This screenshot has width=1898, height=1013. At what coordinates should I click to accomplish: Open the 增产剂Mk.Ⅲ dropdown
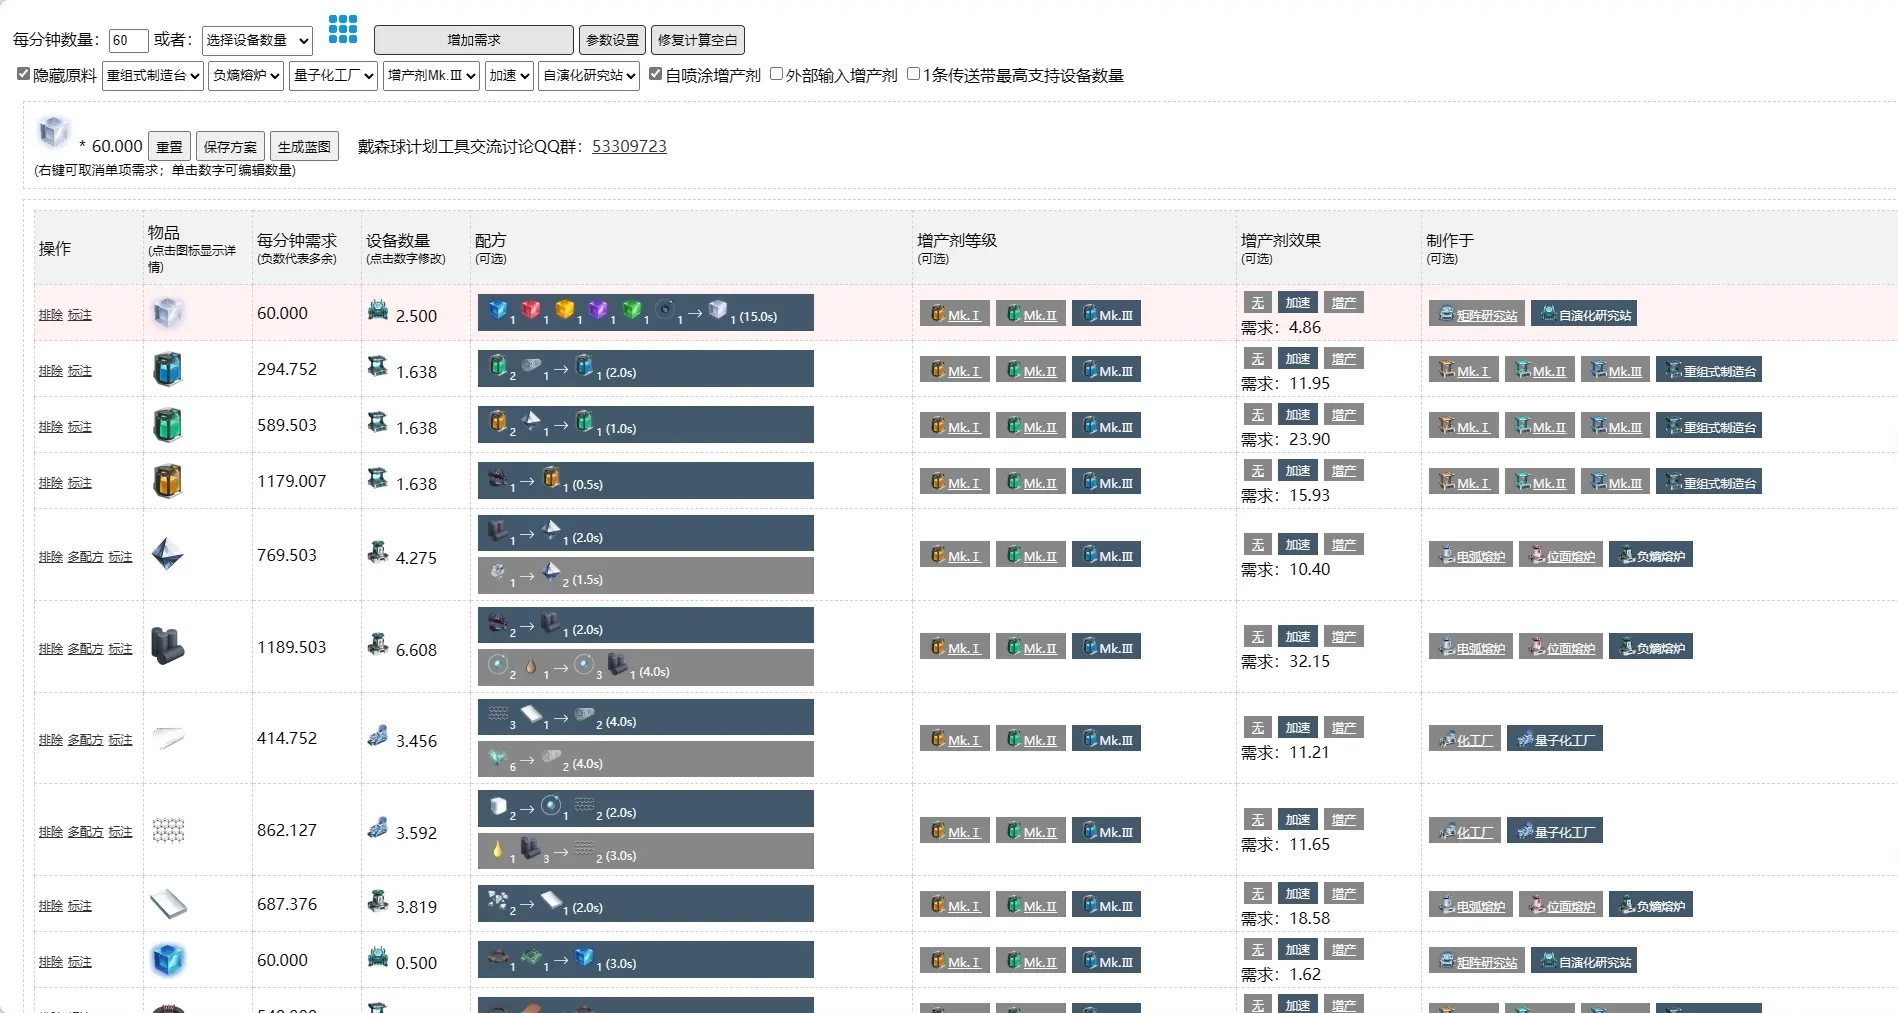(430, 75)
